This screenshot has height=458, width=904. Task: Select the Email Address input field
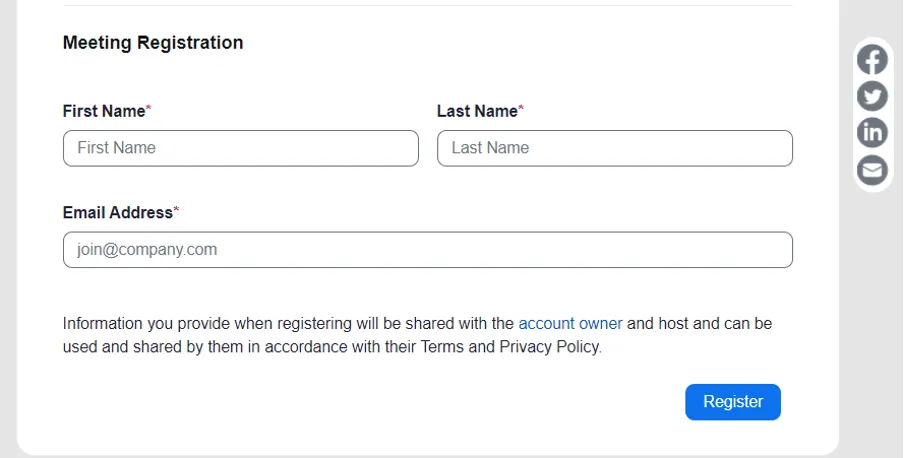pyautogui.click(x=427, y=250)
